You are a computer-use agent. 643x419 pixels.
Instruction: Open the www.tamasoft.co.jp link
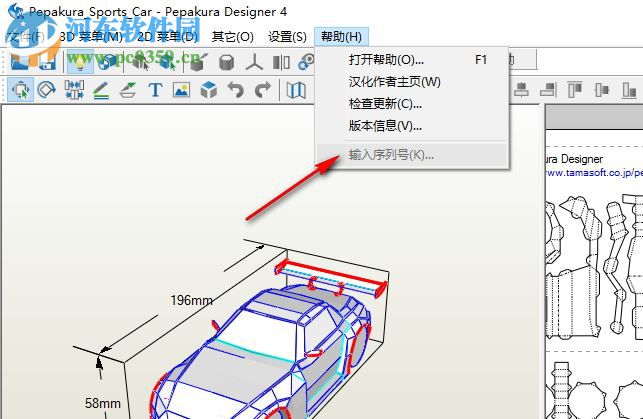(x=594, y=173)
